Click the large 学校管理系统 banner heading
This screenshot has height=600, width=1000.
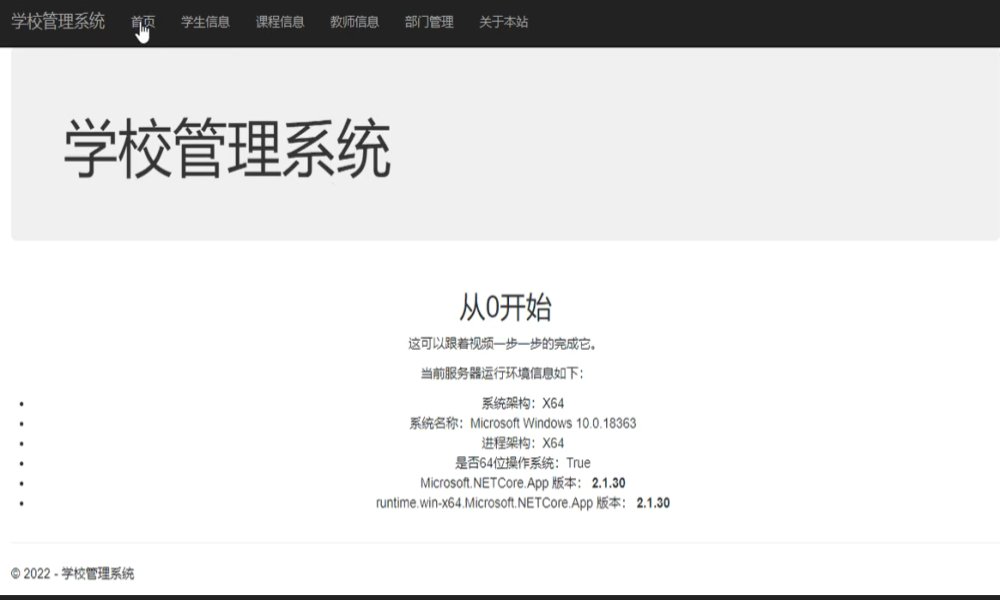pyautogui.click(x=227, y=150)
